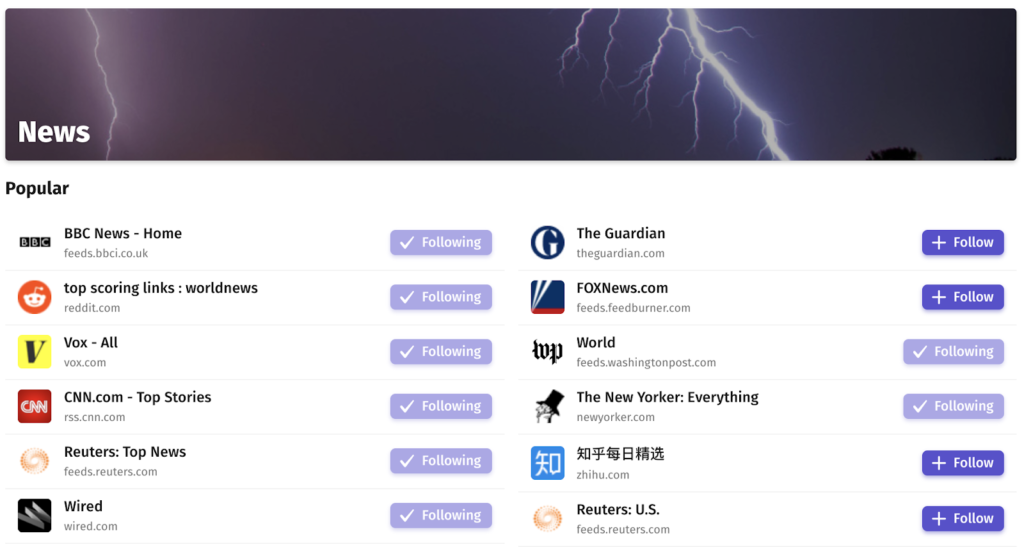Click the Popular section heading
Screen dimensions: 1024x547
coord(37,189)
